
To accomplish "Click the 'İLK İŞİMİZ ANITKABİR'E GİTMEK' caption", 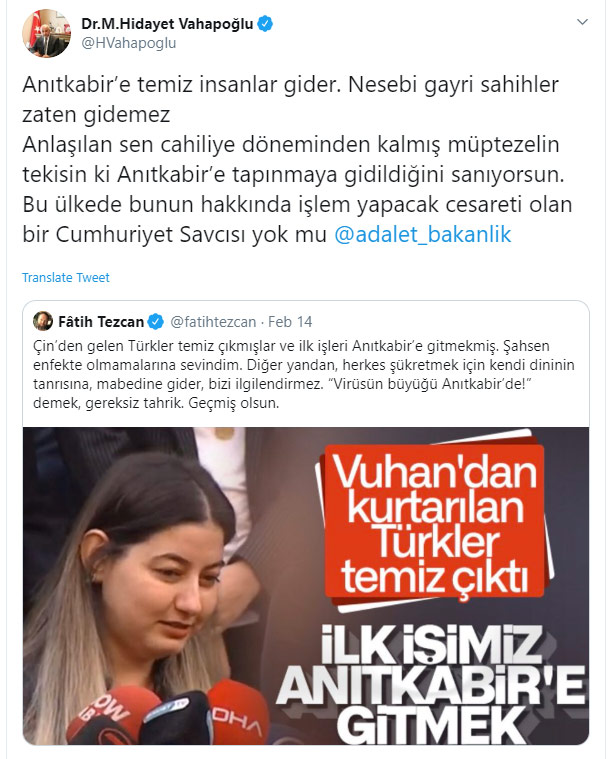I will [431, 685].
